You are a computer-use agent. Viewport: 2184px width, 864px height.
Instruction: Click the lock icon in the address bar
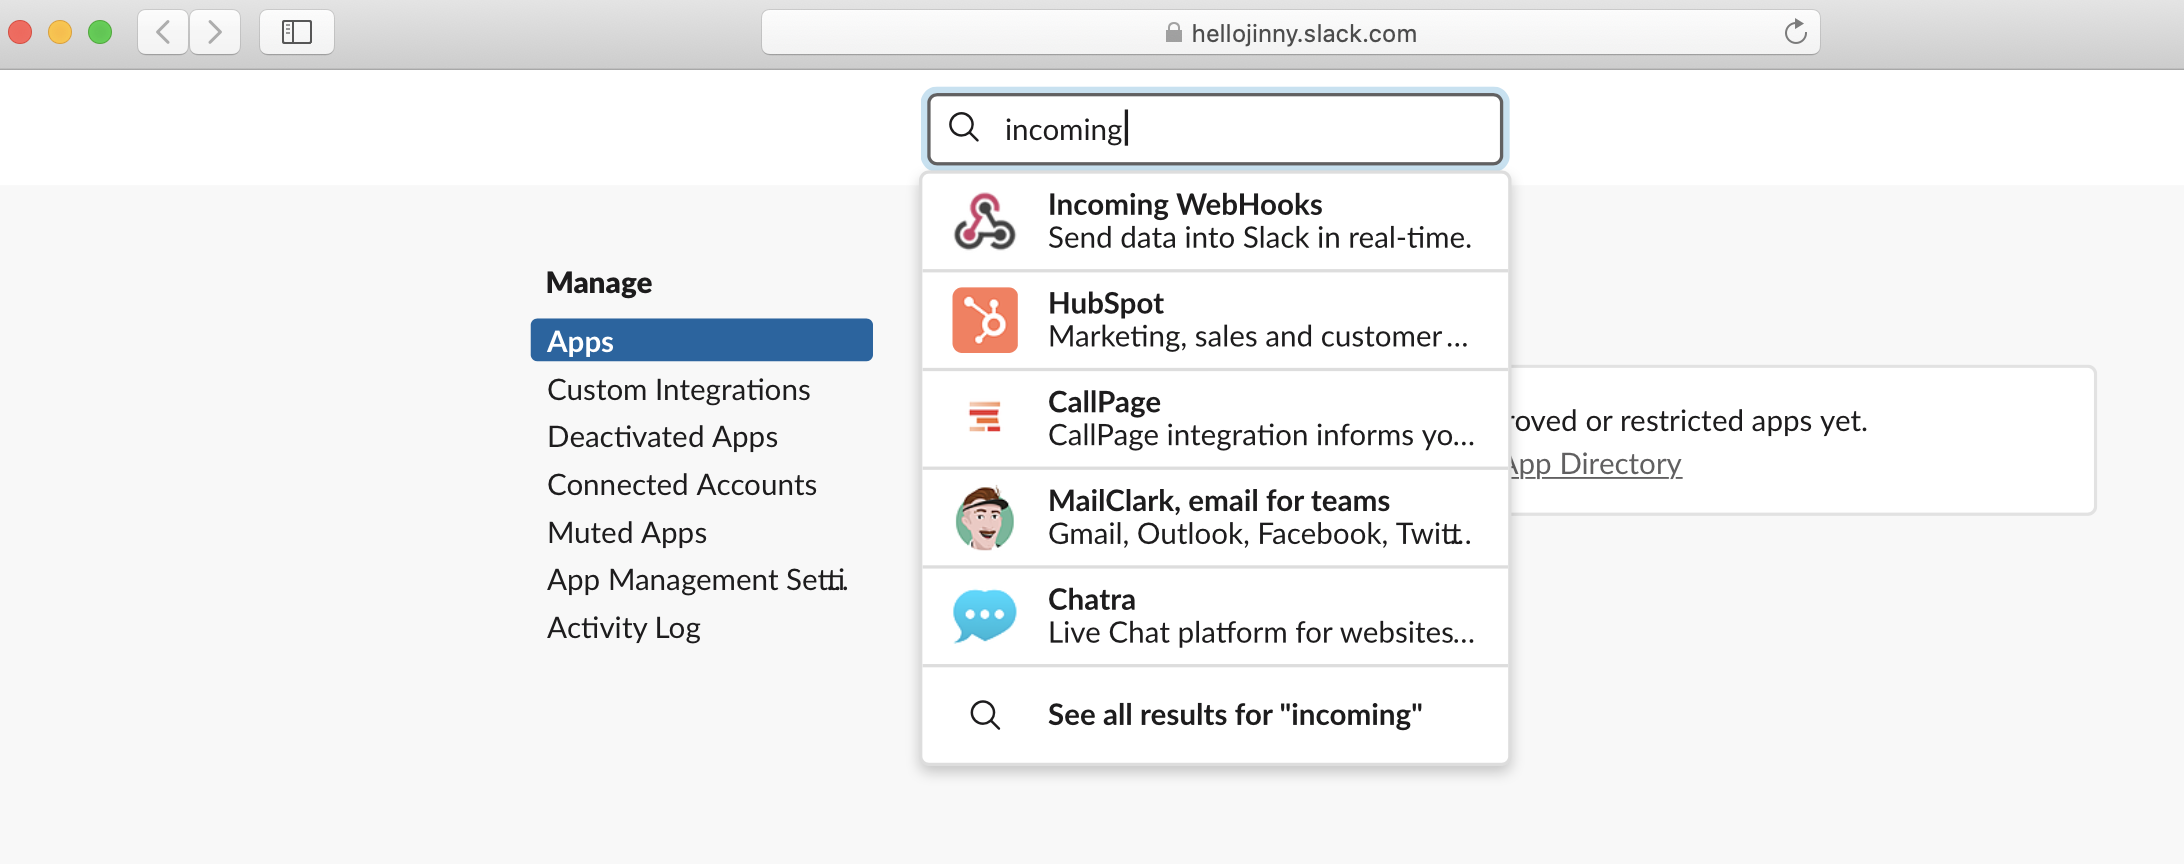point(1174,33)
